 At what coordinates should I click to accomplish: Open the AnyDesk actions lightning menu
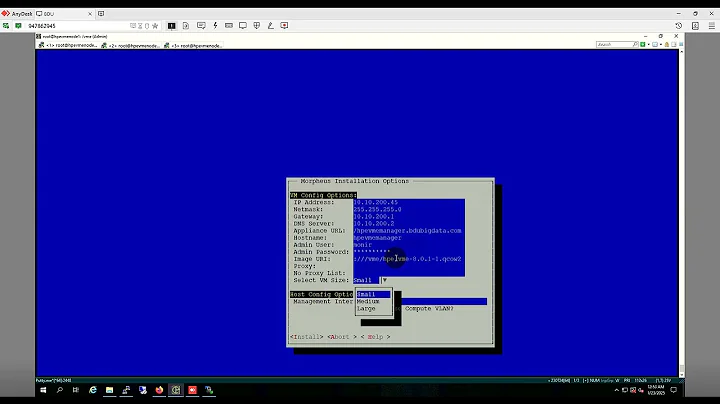pos(215,26)
